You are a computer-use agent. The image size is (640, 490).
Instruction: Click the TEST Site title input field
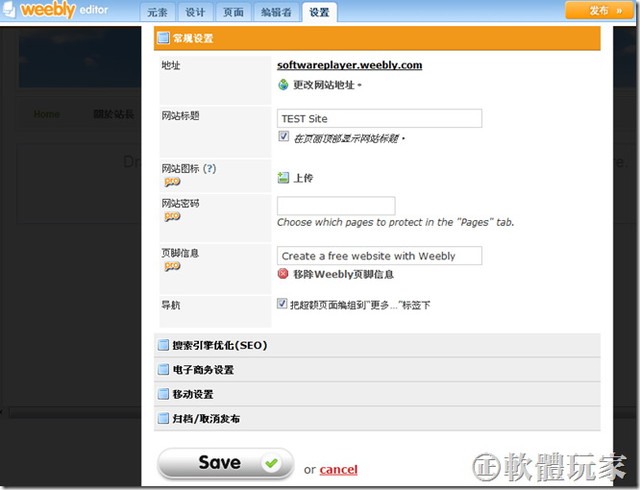pyautogui.click(x=379, y=118)
